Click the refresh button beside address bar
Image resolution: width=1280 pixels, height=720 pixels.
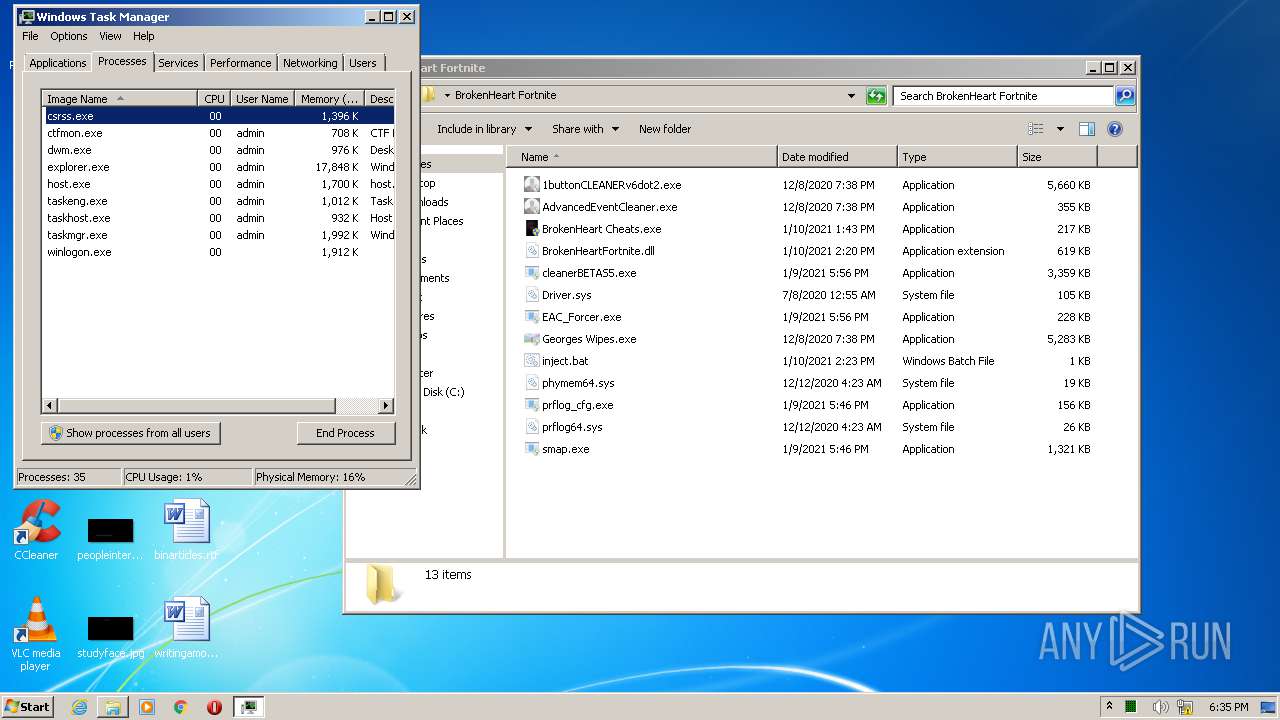point(876,96)
